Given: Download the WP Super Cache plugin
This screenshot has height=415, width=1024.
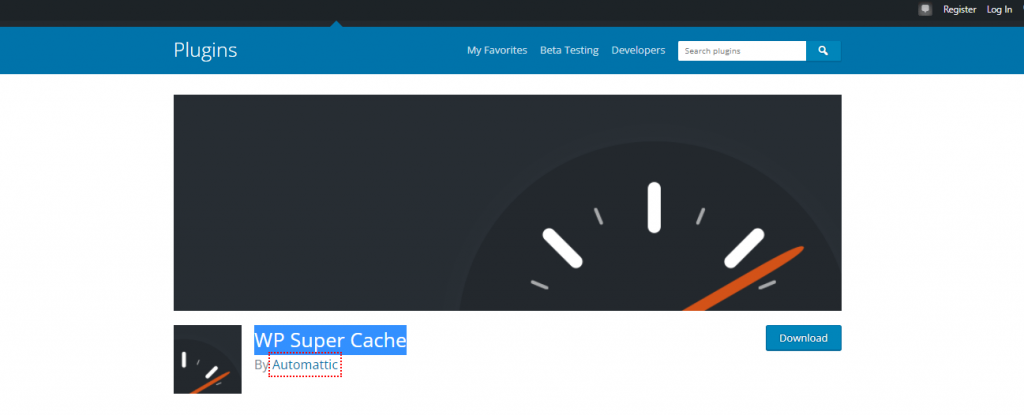Looking at the screenshot, I should pyautogui.click(x=803, y=338).
